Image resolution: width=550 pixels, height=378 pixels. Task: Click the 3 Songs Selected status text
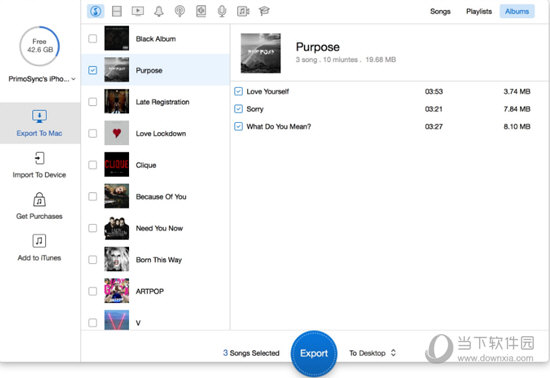251,353
